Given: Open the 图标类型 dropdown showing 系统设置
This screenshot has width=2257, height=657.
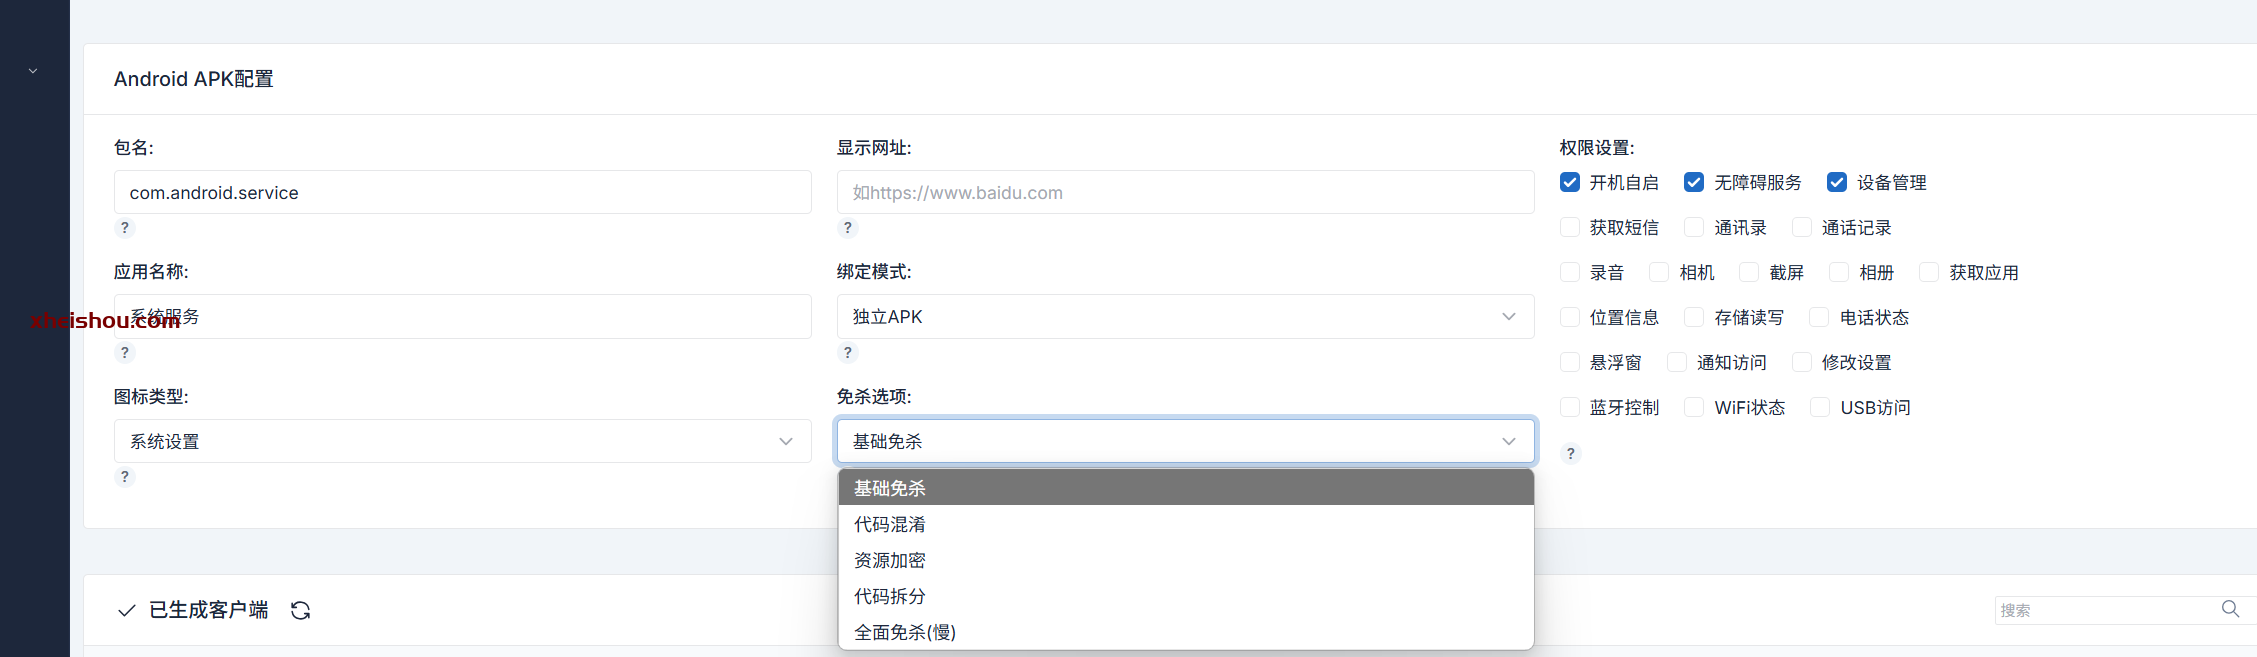Looking at the screenshot, I should [x=462, y=441].
